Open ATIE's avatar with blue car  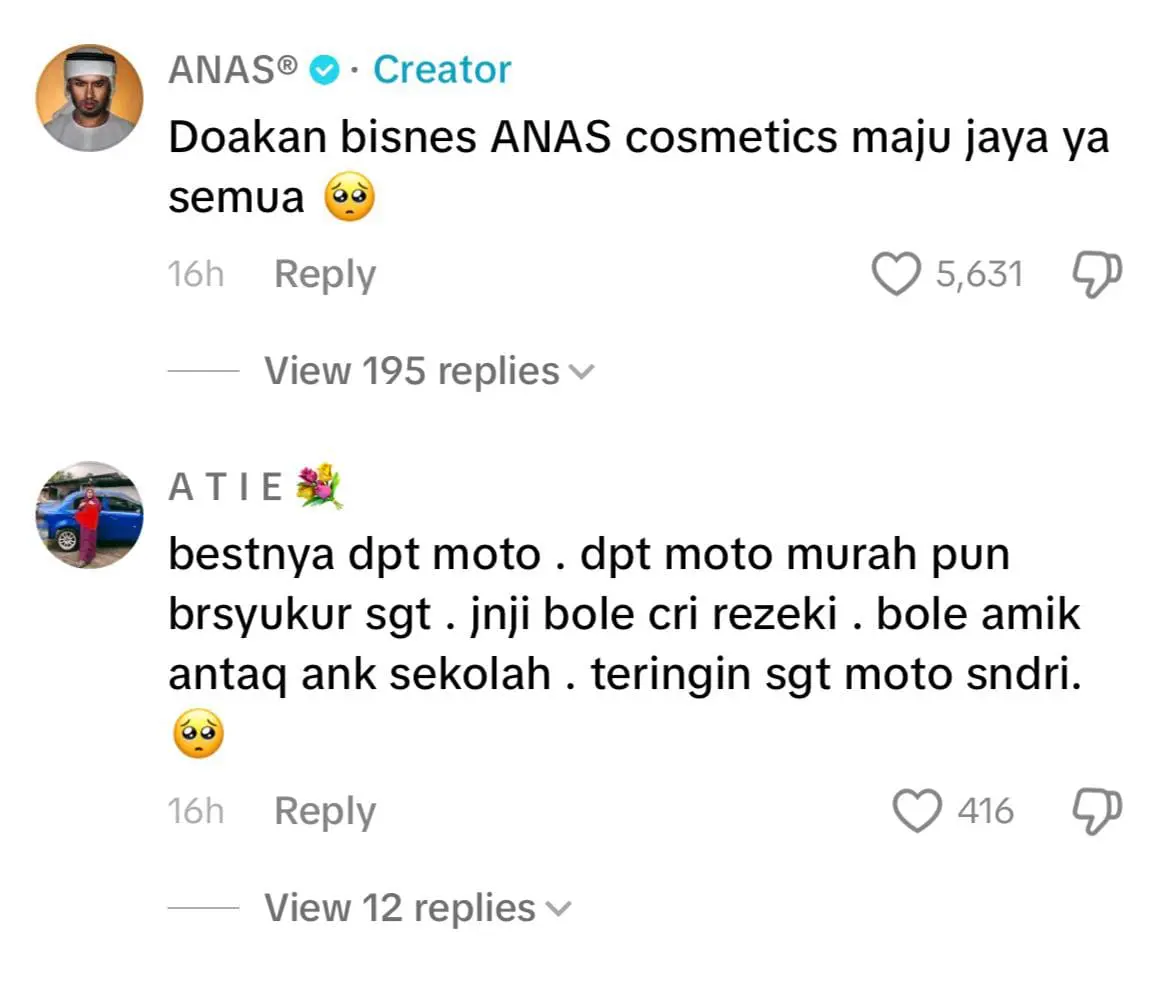89,515
